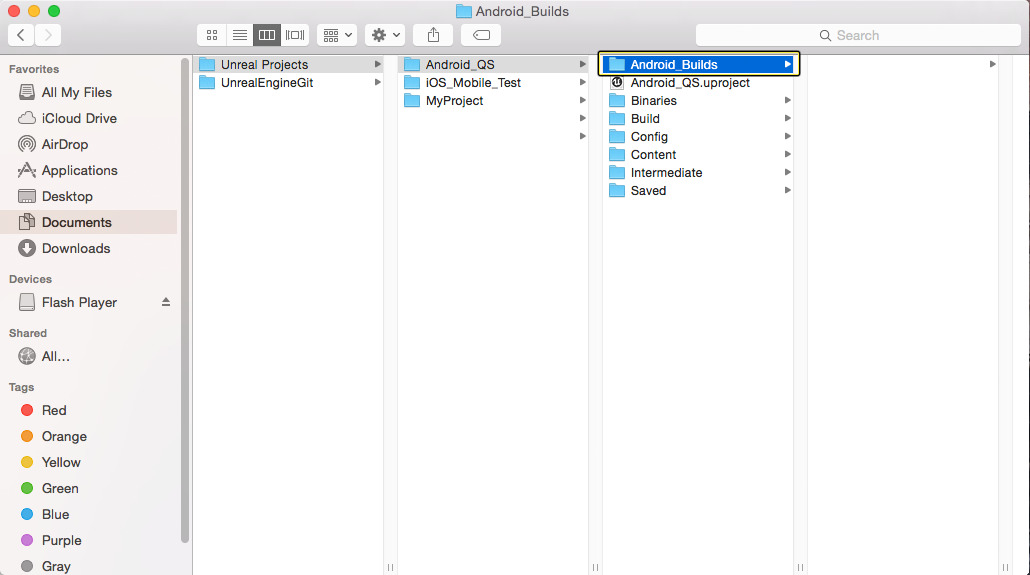
Task: Open the Action gear menu
Action: point(385,35)
